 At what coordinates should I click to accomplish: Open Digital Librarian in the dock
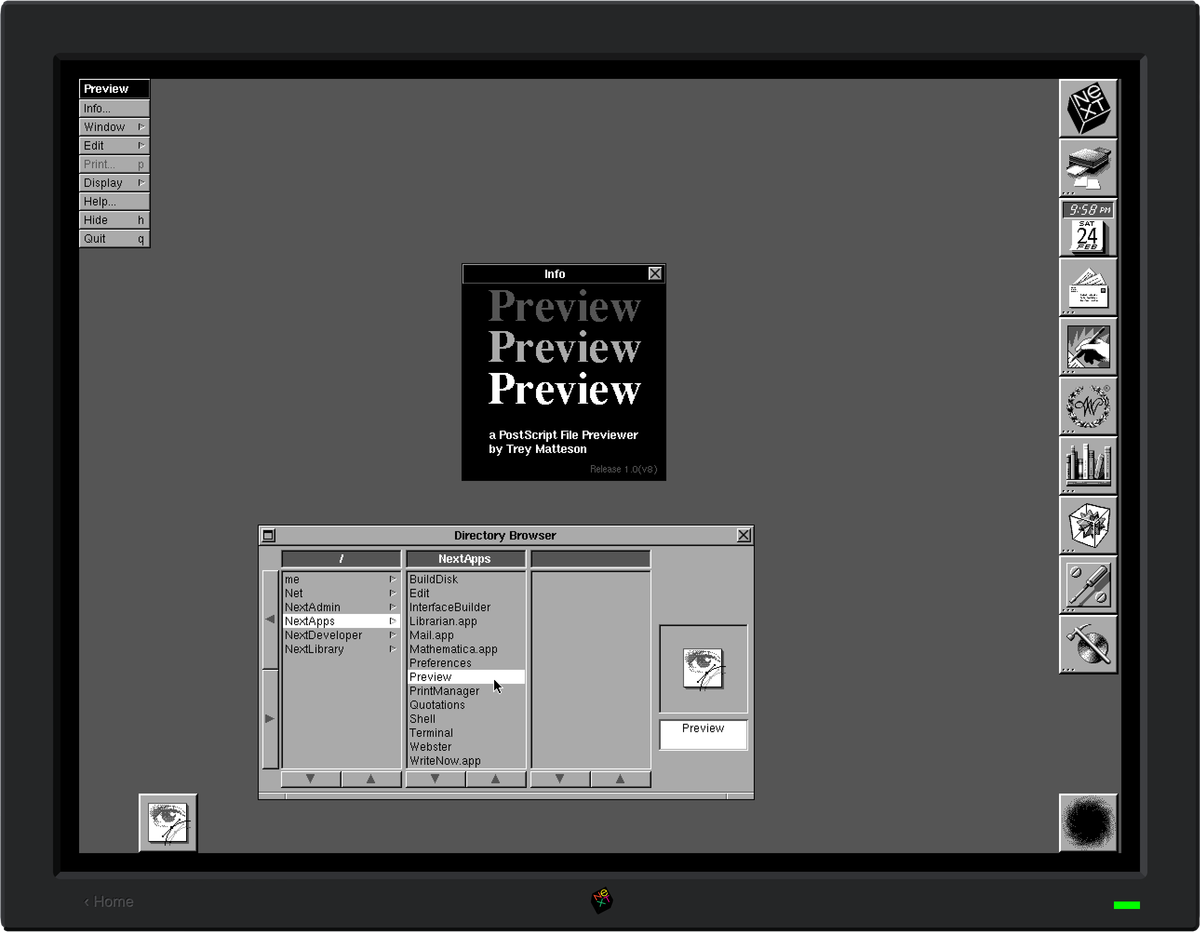coord(1088,466)
